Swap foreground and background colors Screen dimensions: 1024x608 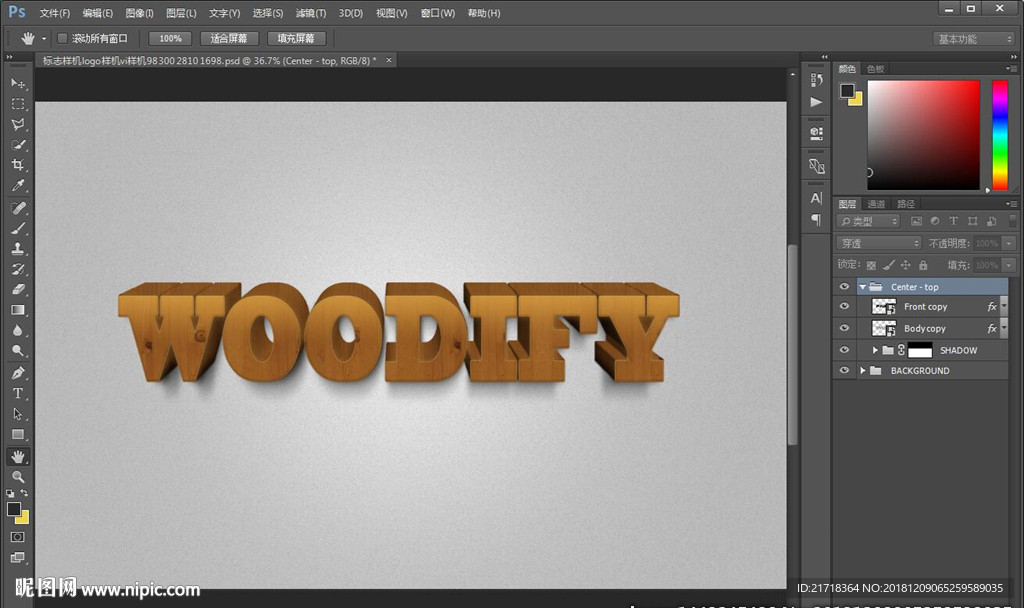click(24, 492)
